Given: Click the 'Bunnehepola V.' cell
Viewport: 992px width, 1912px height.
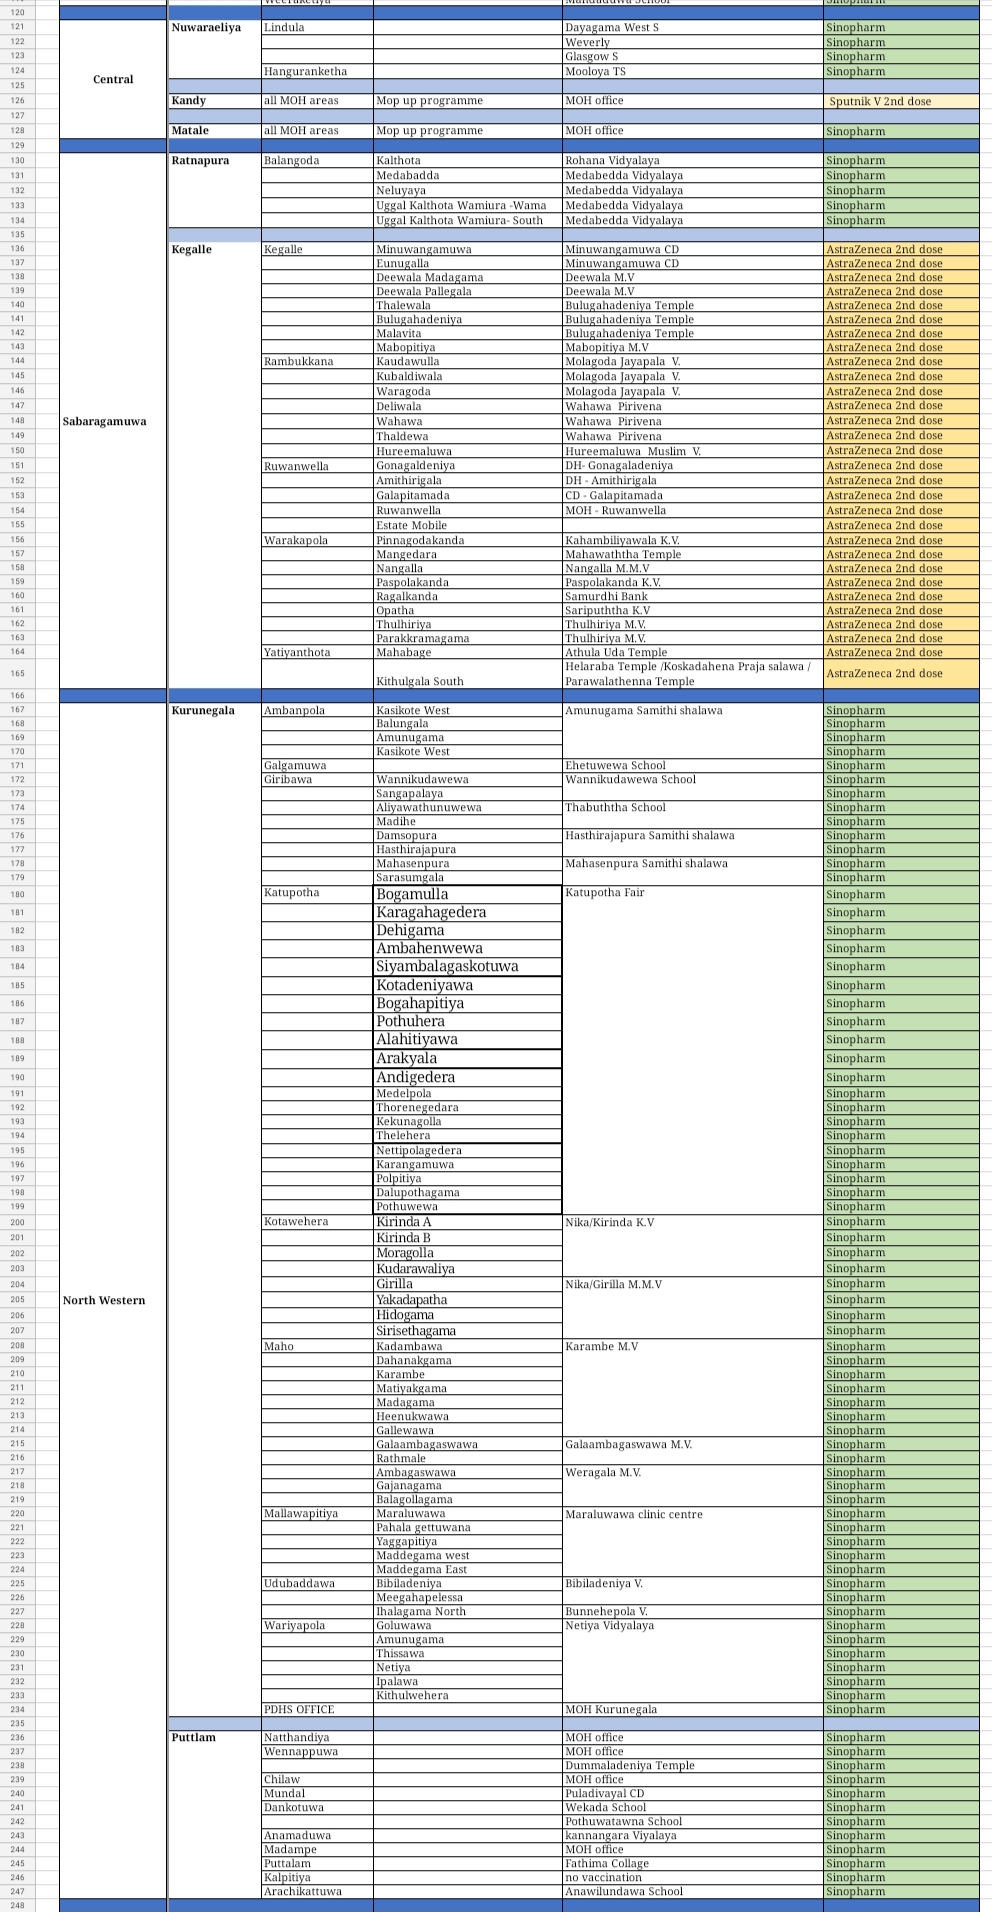Looking at the screenshot, I should tap(692, 1611).
